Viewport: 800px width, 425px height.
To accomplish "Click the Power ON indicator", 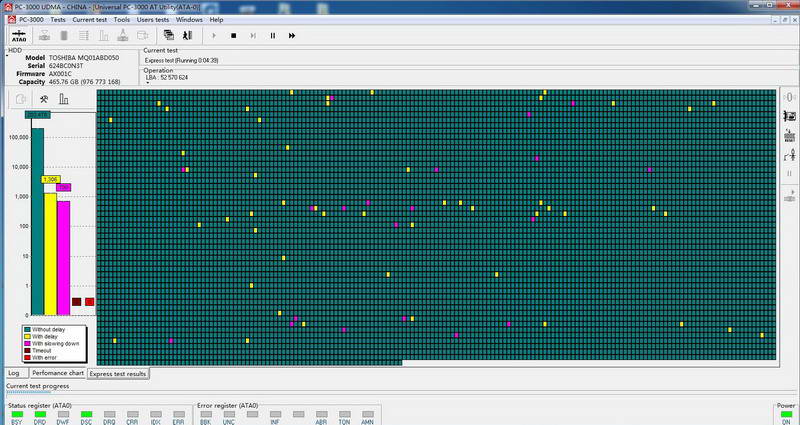I will pos(786,414).
